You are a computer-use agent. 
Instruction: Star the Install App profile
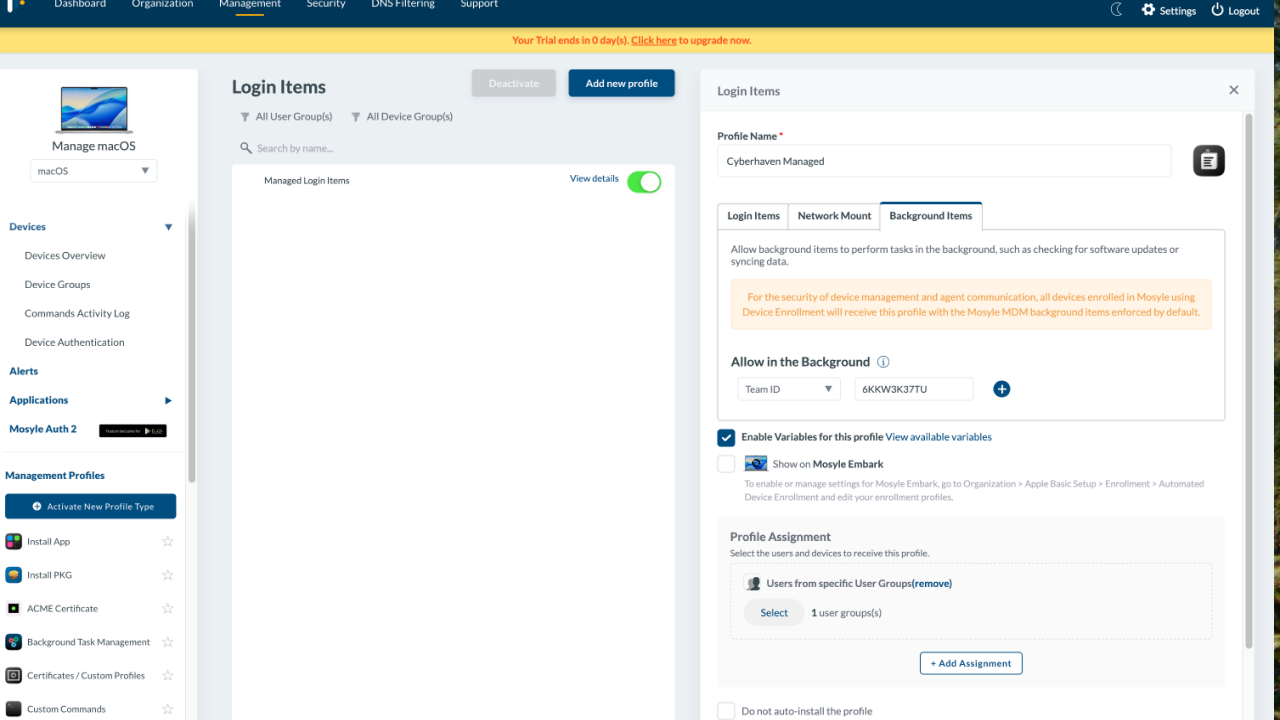point(167,542)
